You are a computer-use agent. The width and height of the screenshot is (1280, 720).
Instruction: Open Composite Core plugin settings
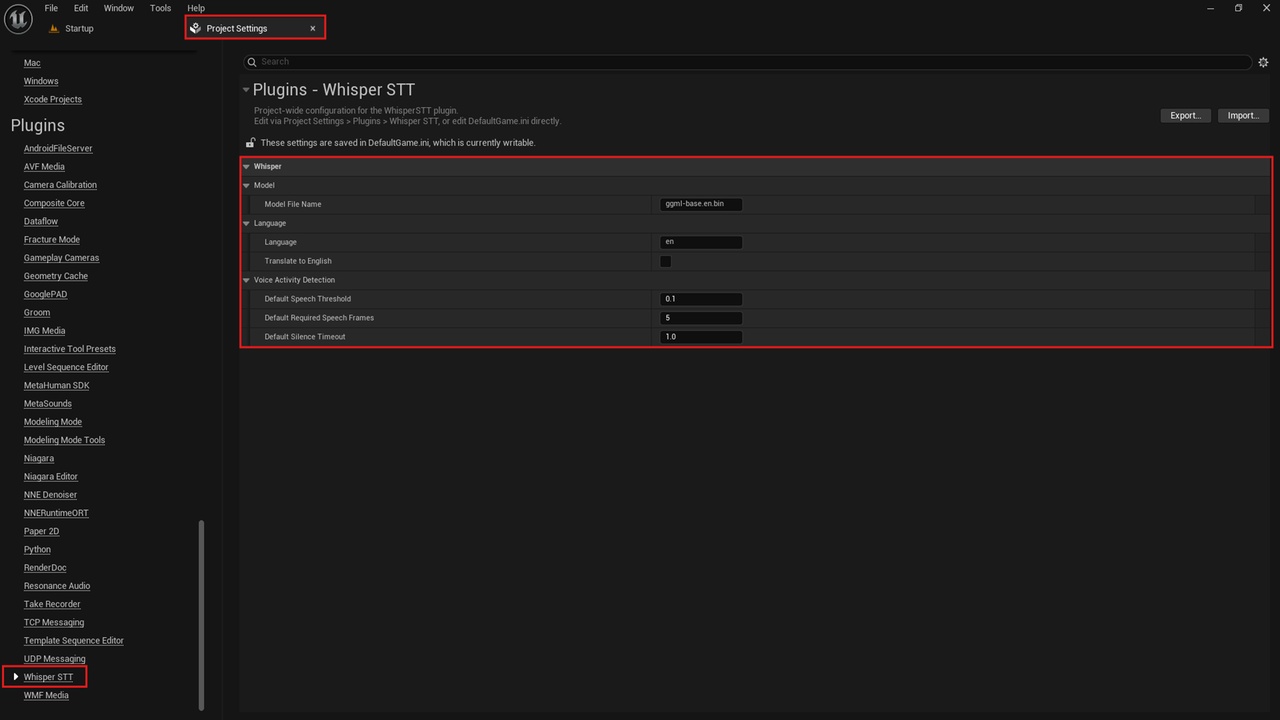click(54, 203)
